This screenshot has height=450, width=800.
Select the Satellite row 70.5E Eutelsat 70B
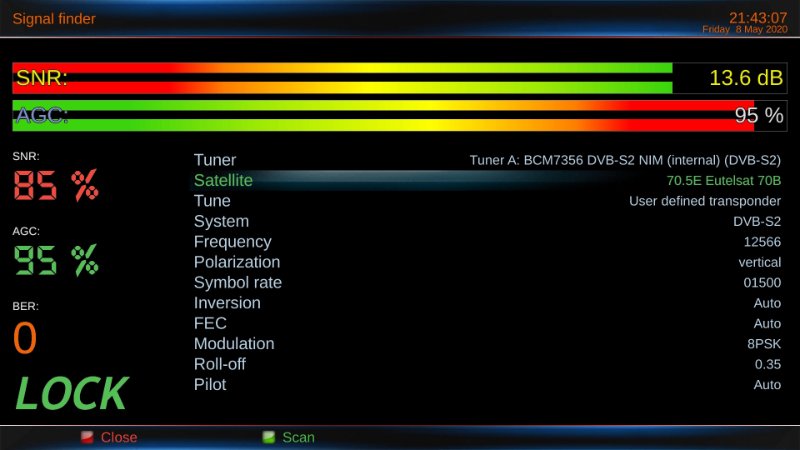pos(487,181)
